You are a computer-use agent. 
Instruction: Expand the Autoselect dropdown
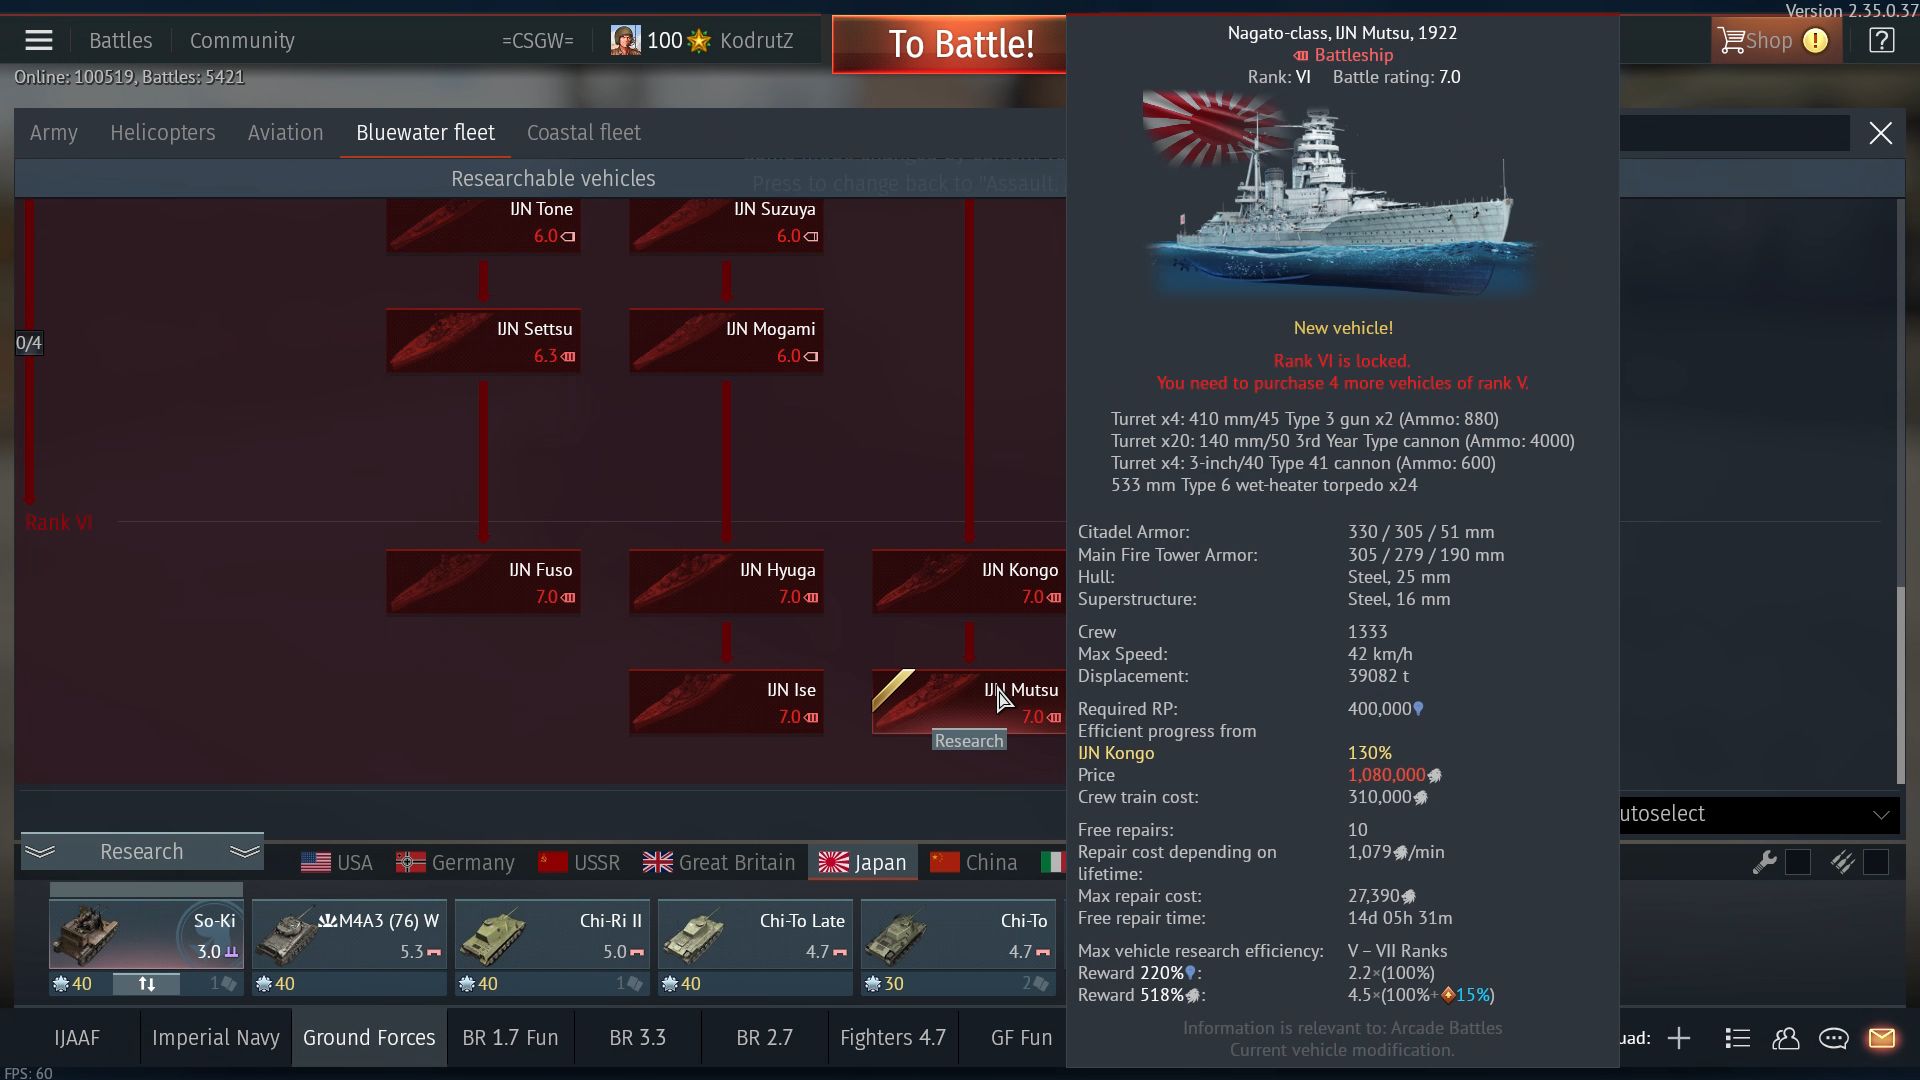1760,814
